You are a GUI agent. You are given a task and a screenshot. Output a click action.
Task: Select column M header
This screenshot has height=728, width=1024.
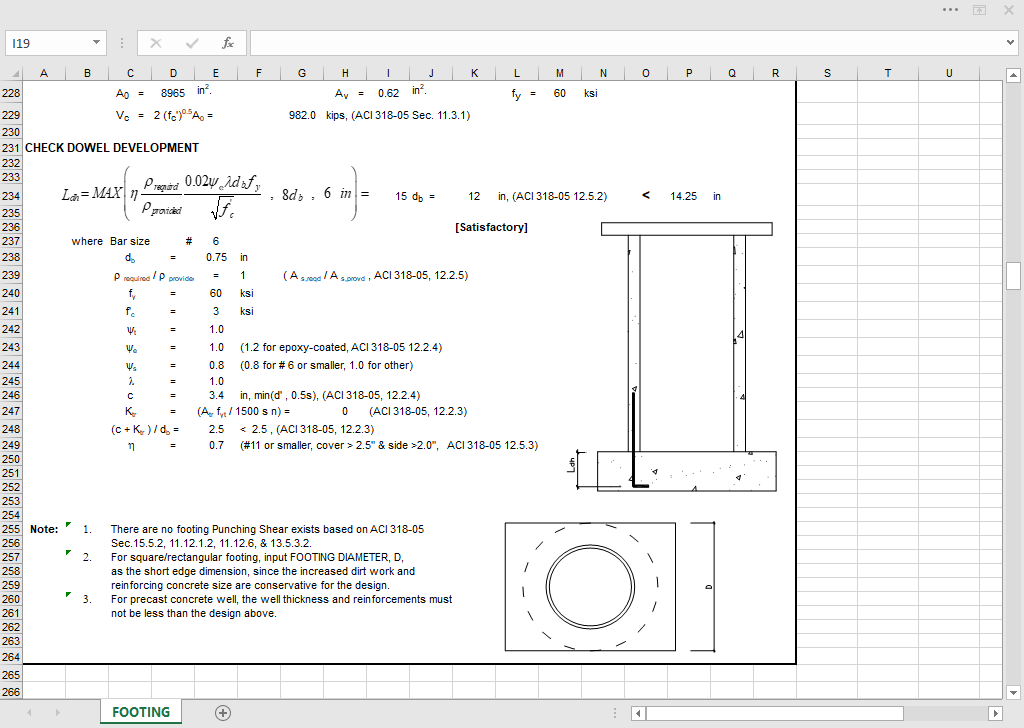tap(560, 73)
